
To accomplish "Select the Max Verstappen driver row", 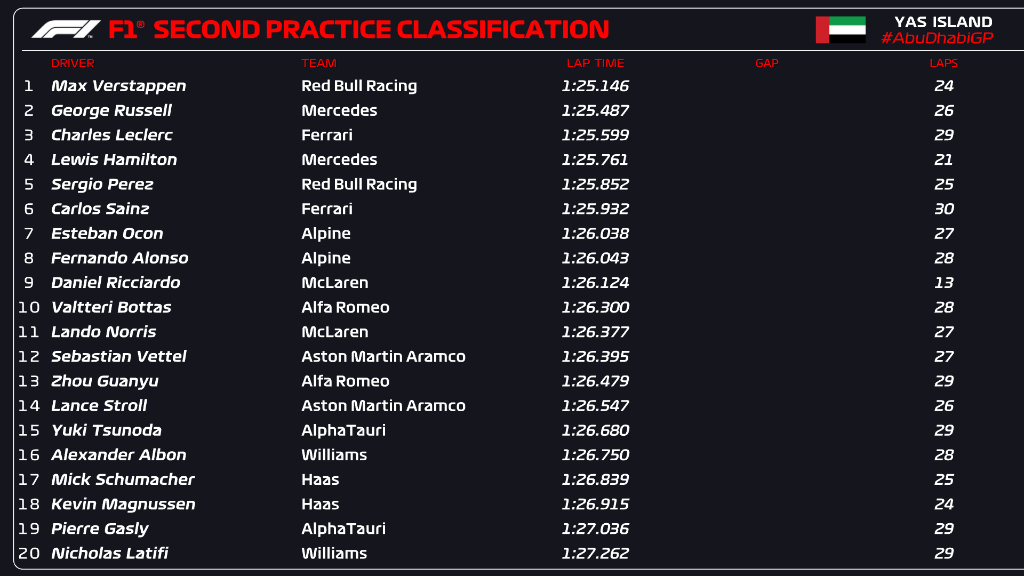I will point(118,86).
